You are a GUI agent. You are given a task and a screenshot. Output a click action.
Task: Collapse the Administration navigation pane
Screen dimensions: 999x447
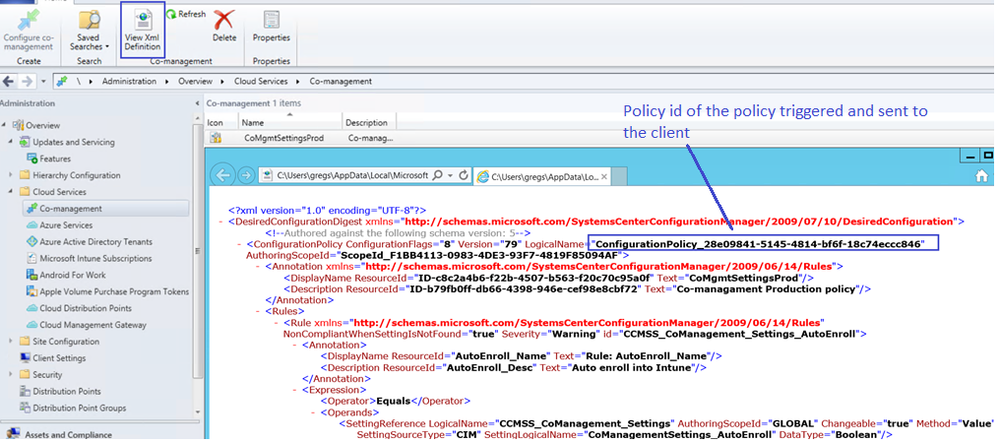[197, 103]
